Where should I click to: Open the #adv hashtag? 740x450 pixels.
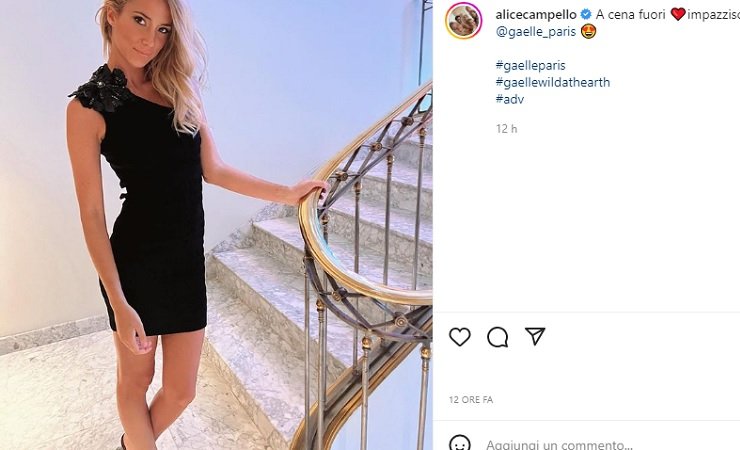pos(510,99)
